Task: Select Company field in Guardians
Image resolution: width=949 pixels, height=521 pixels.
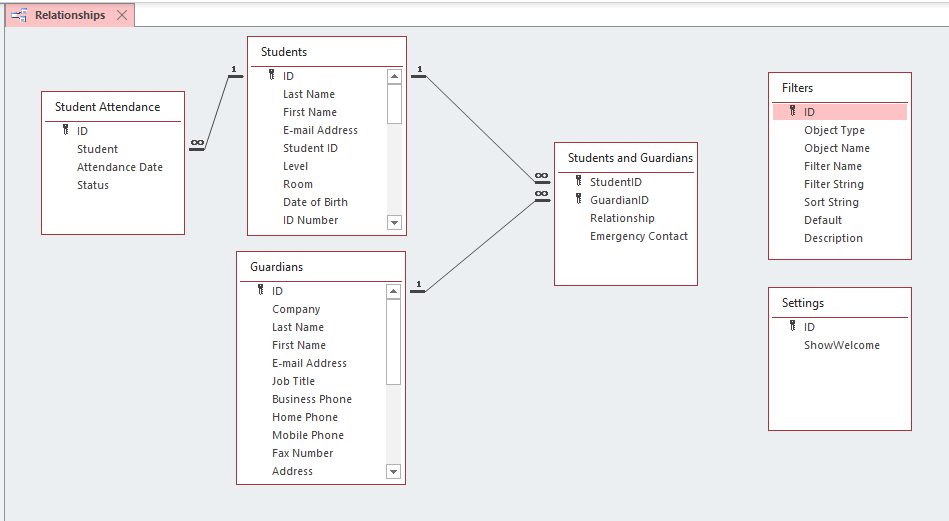Action: coord(296,309)
